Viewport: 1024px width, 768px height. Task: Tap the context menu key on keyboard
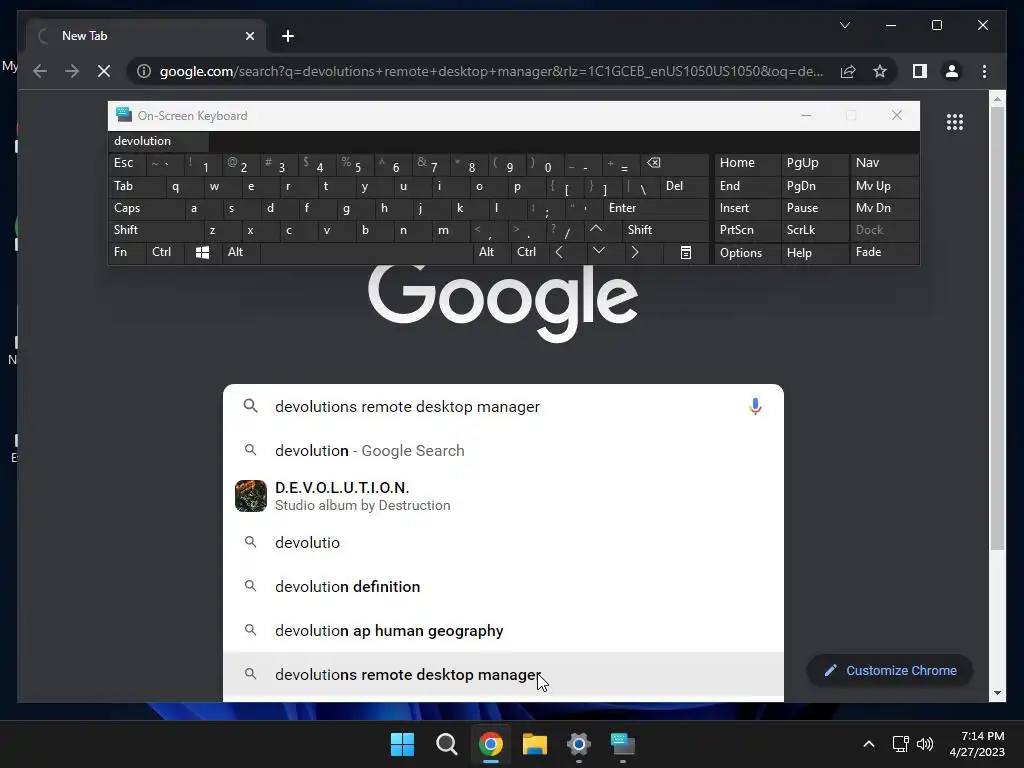click(686, 253)
